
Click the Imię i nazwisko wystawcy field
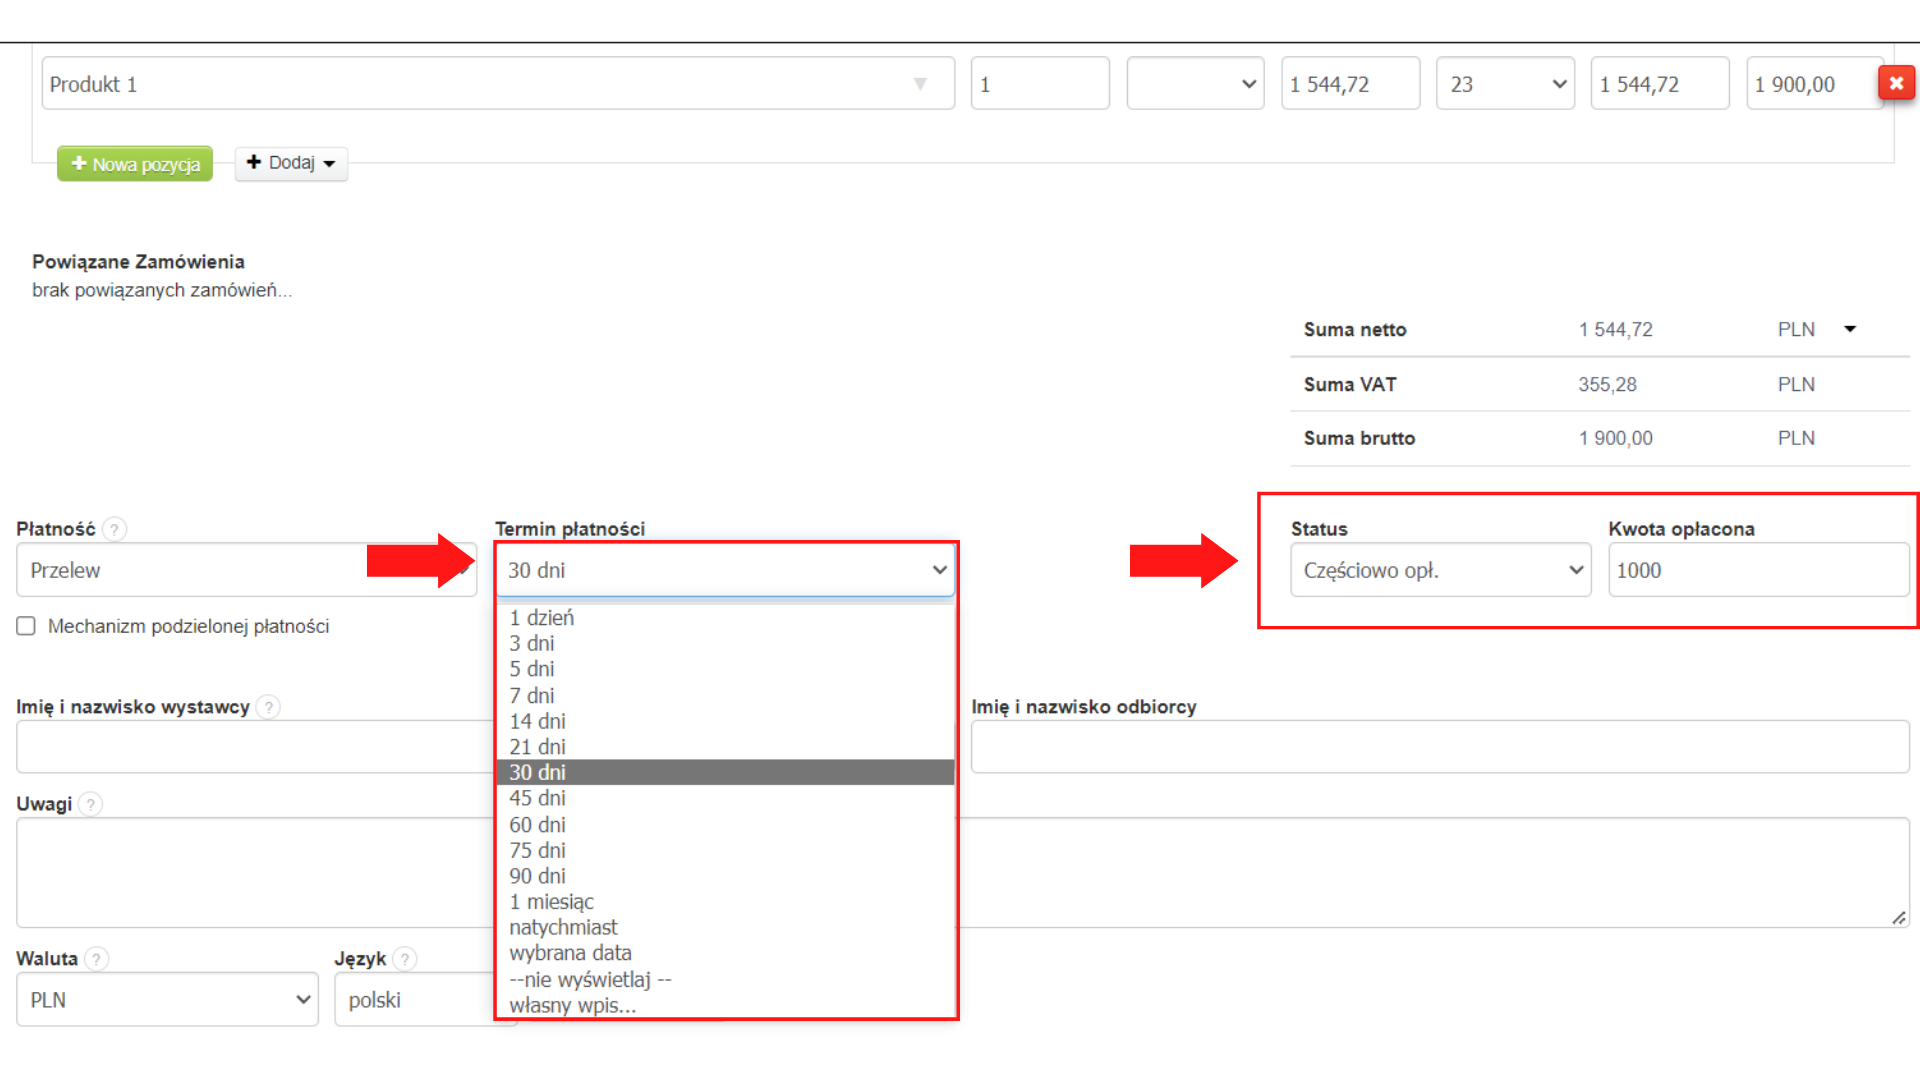click(256, 747)
